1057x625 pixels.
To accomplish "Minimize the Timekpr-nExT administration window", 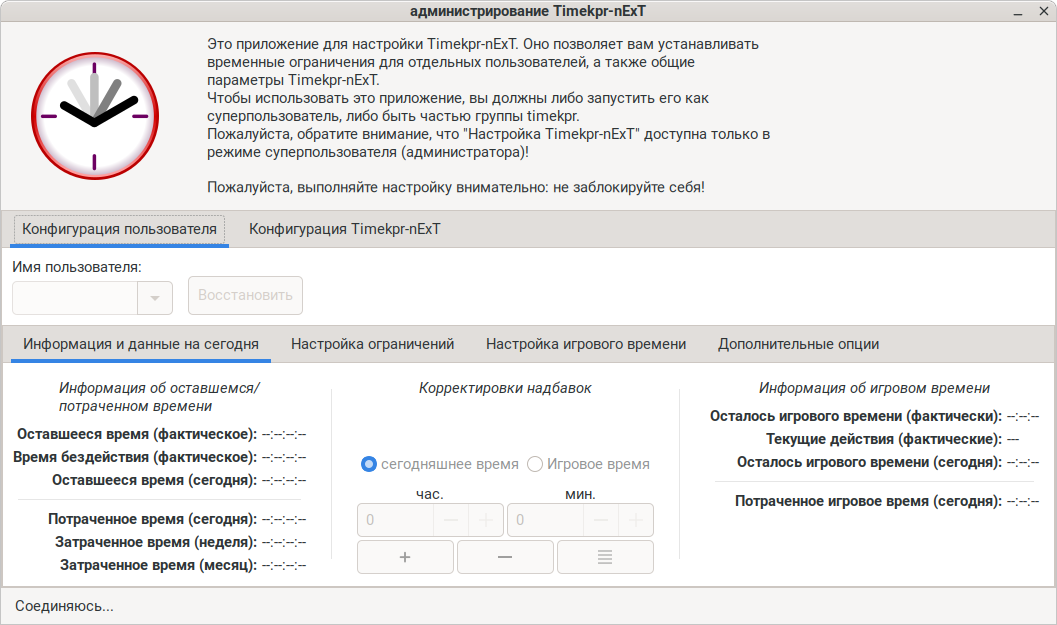I will [1018, 11].
